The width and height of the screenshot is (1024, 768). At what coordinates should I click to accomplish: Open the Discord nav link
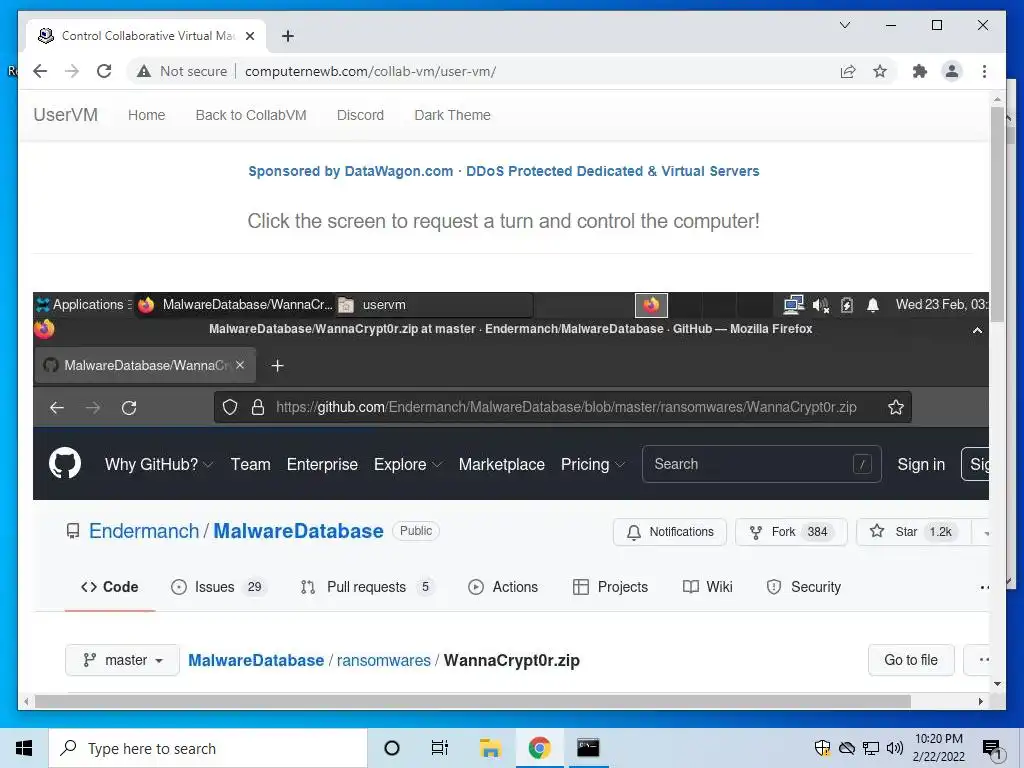tap(360, 115)
